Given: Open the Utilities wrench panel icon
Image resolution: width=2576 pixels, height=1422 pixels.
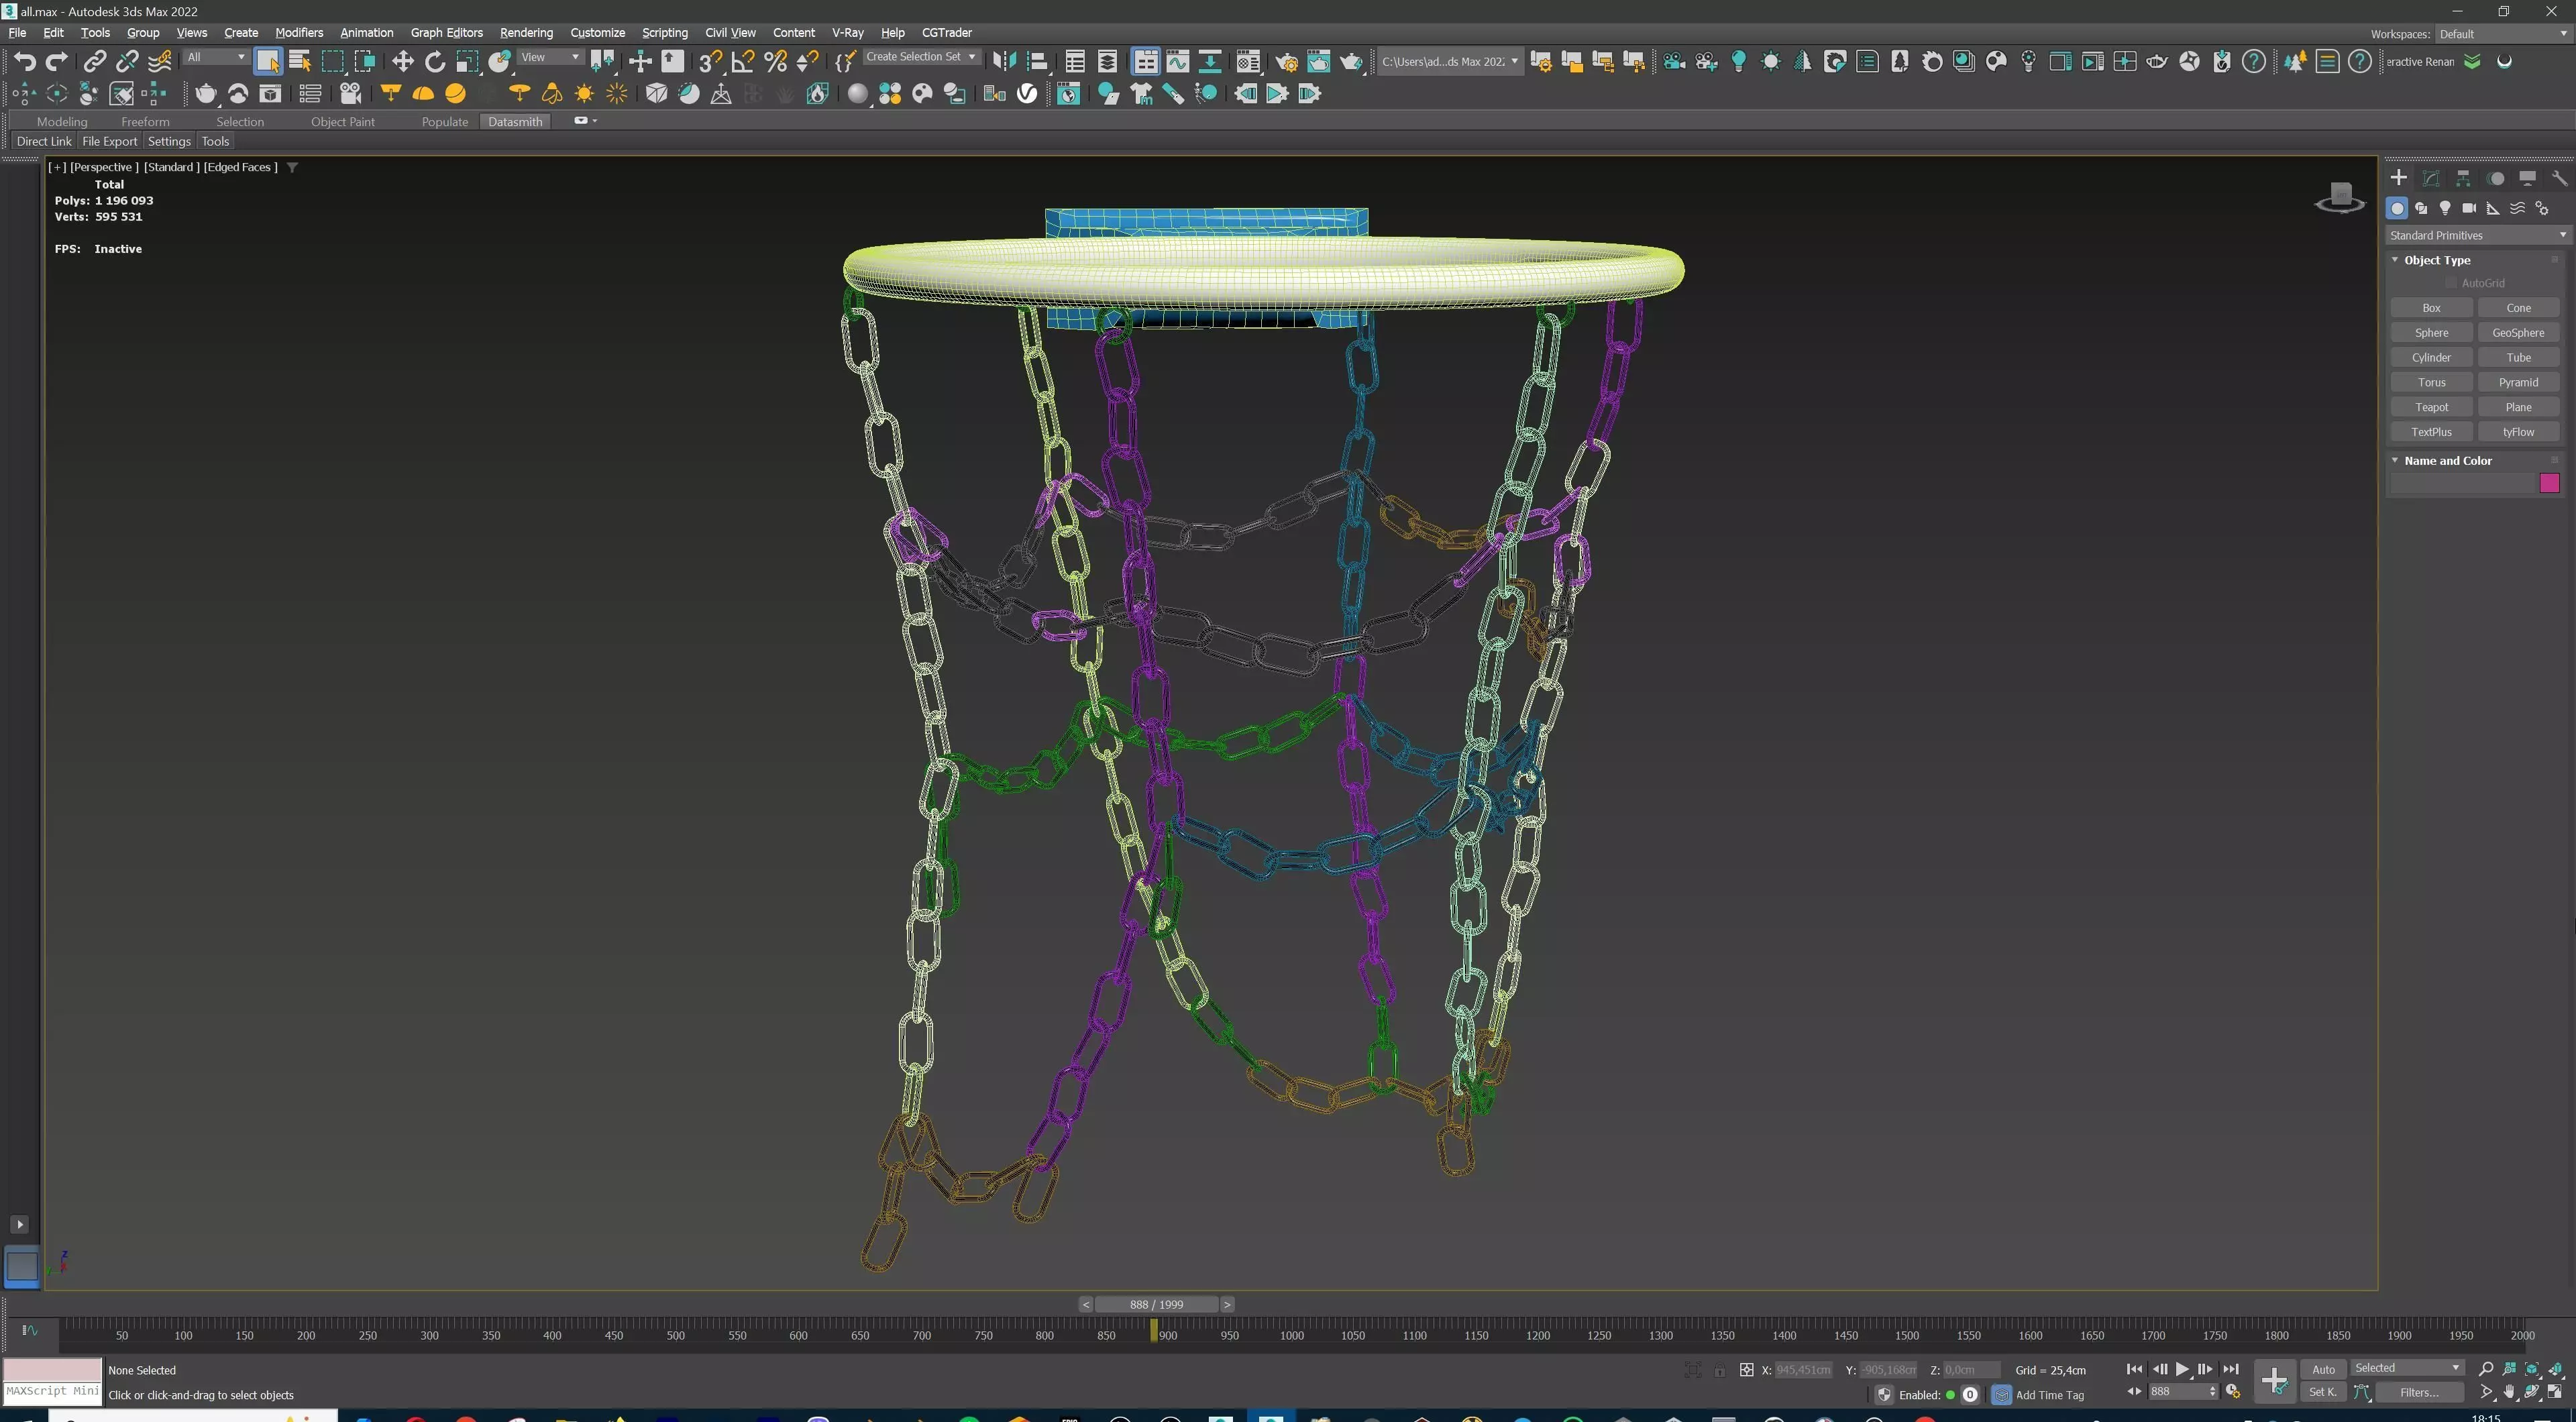Looking at the screenshot, I should (2559, 178).
